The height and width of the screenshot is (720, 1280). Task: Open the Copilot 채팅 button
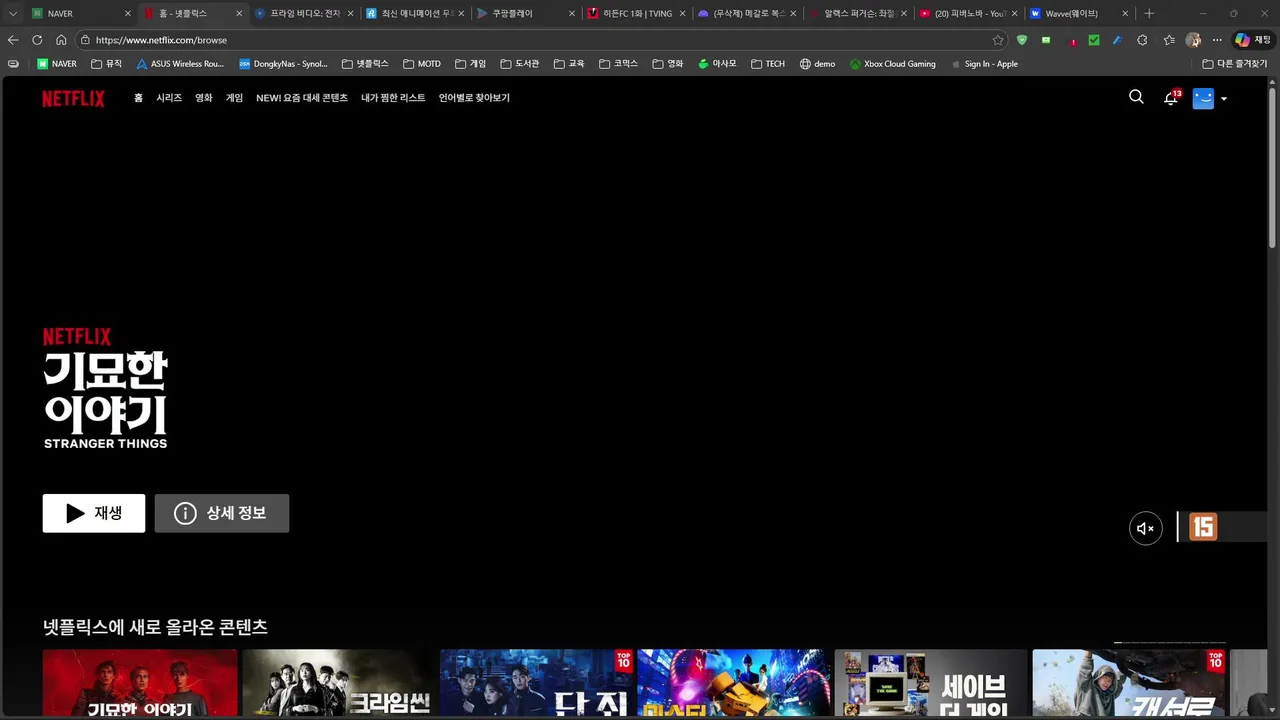coord(1253,40)
